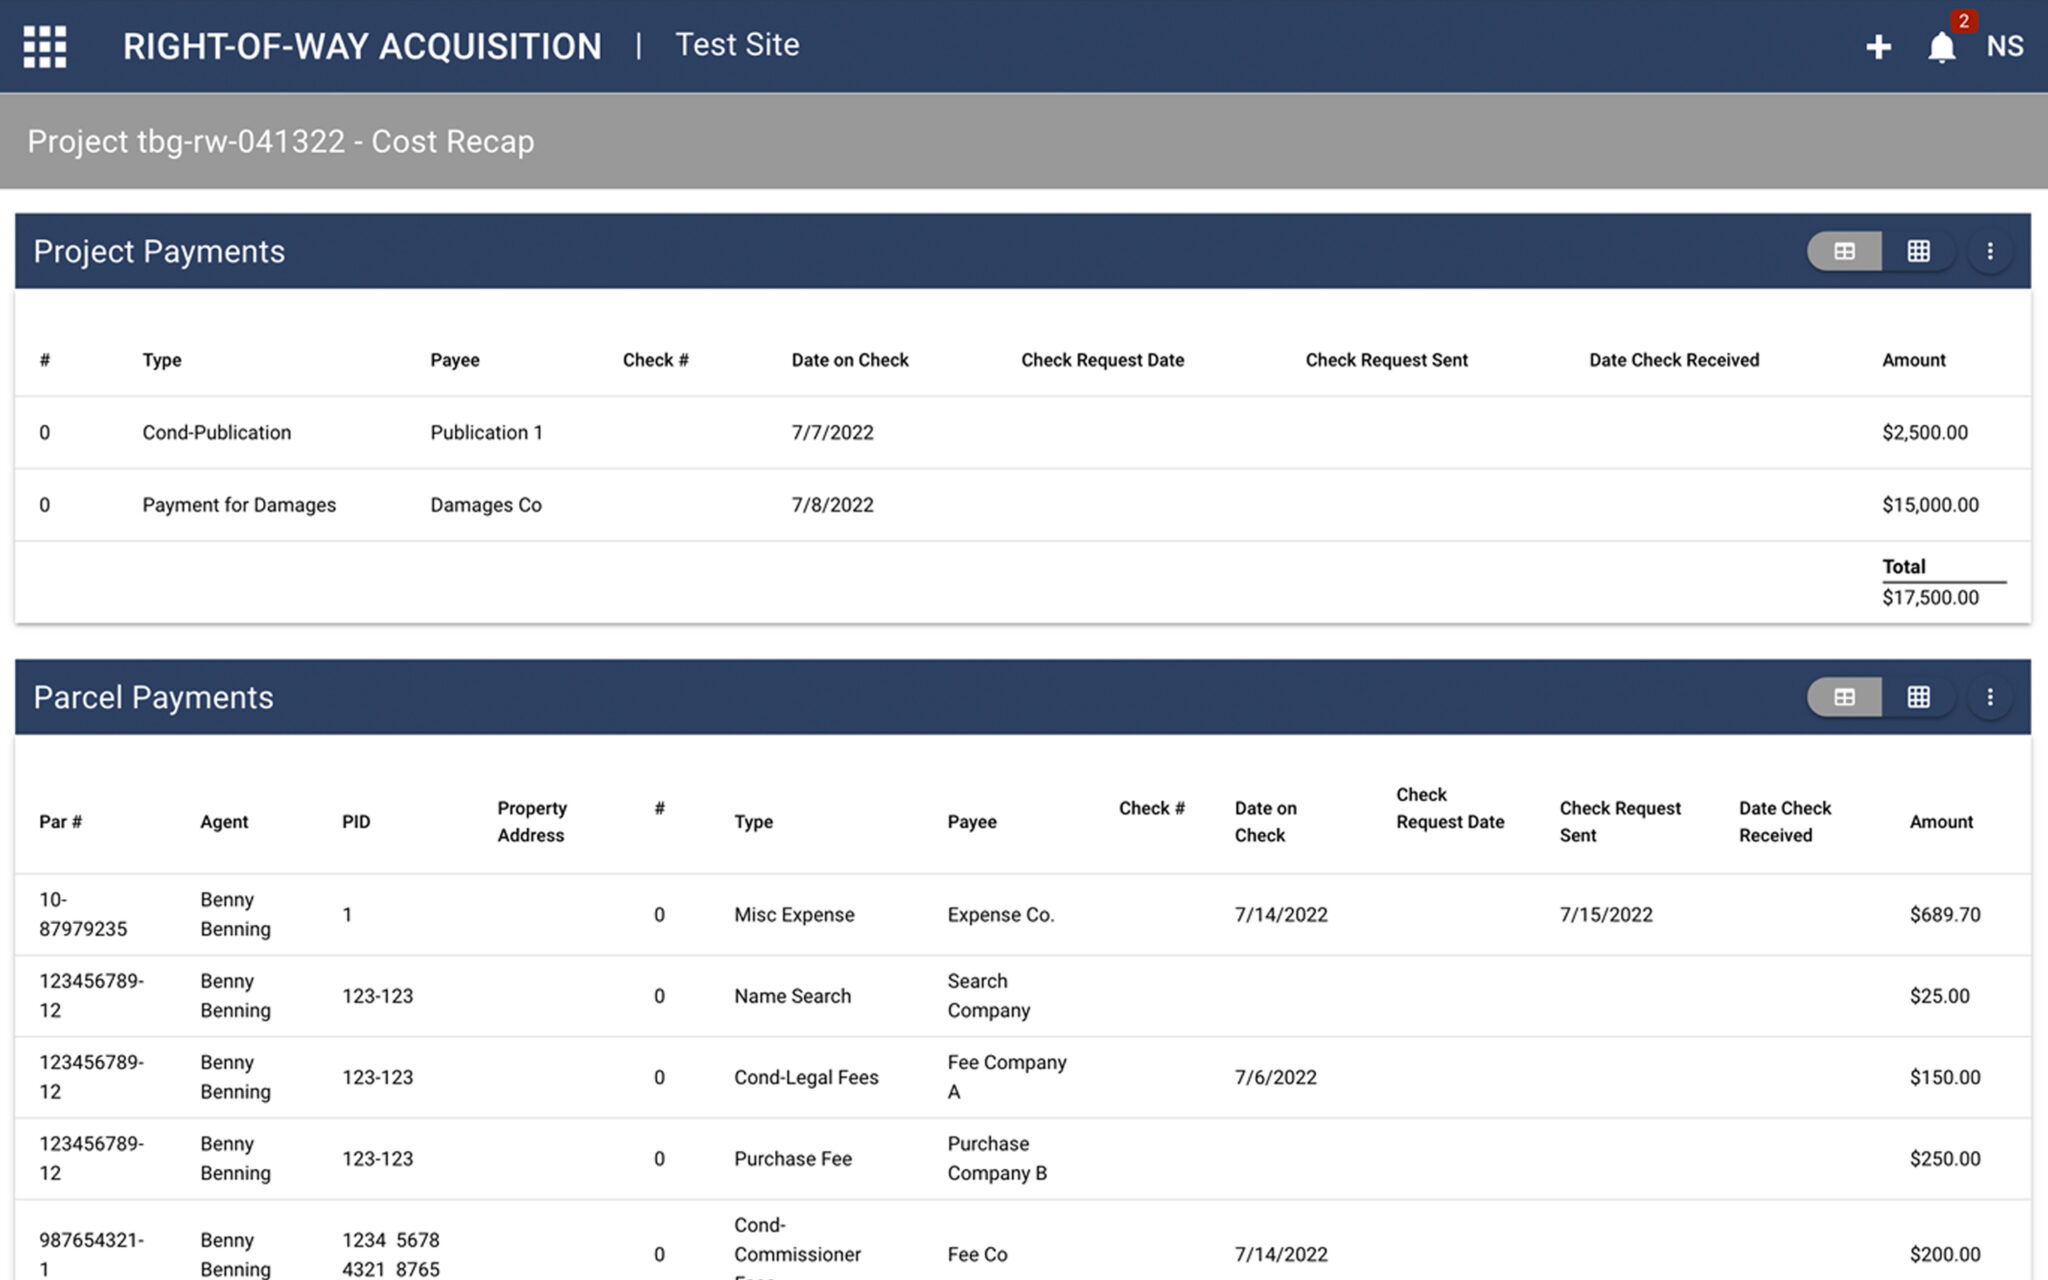Open Parcel Payments three-dot options menu

coord(1989,697)
